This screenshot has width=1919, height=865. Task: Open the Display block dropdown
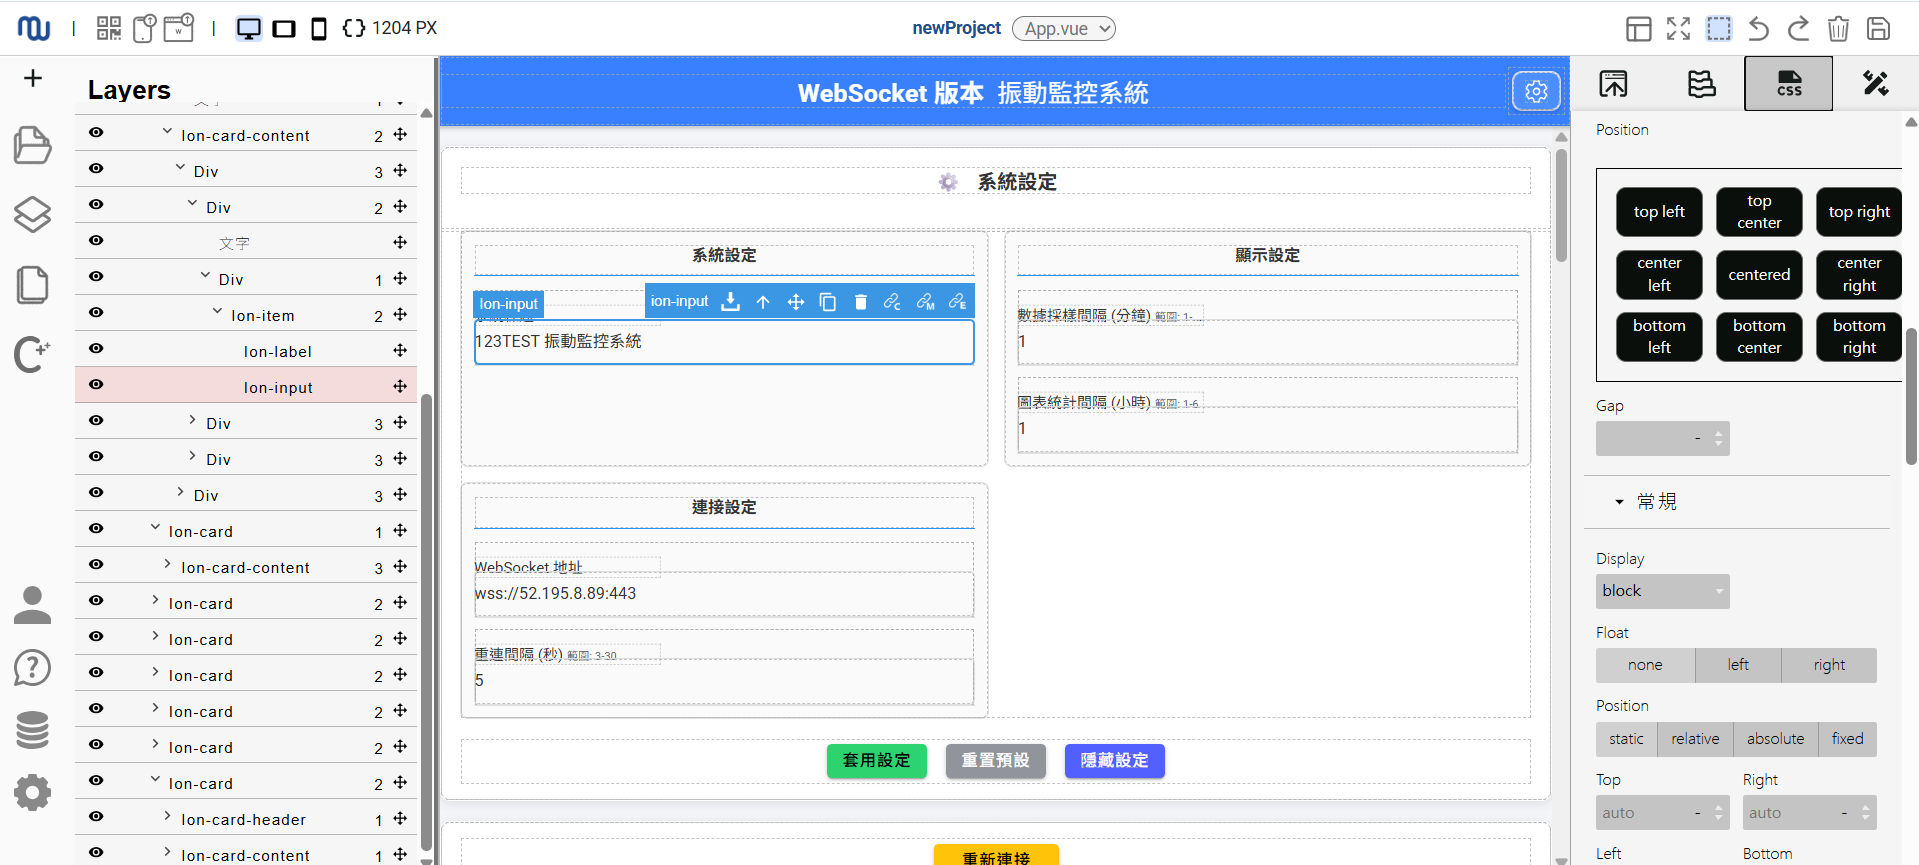(x=1662, y=591)
